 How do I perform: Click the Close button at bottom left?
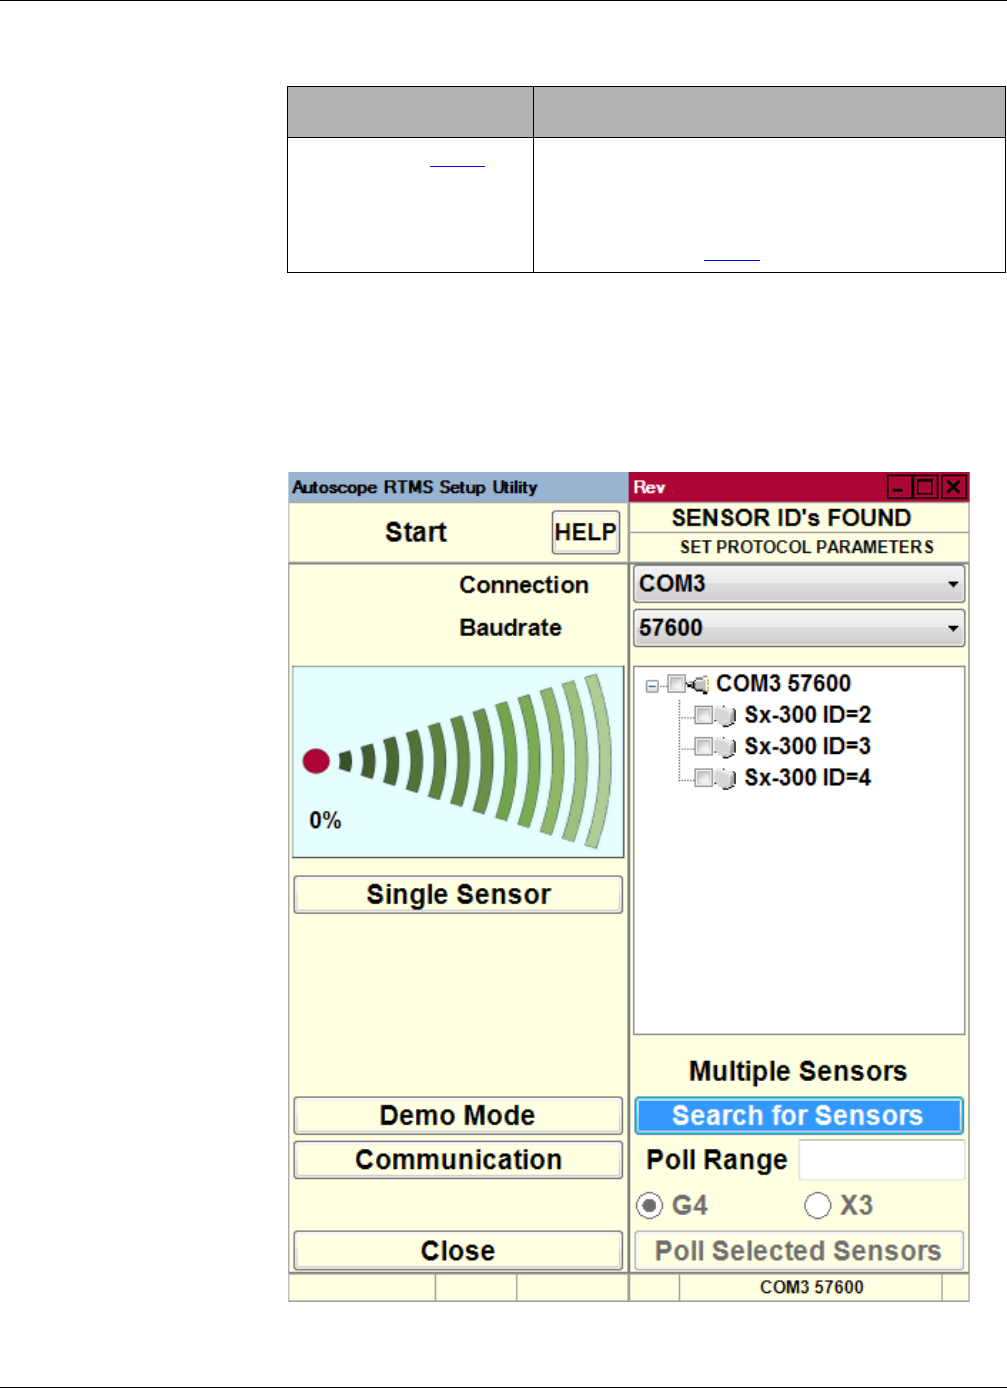tap(458, 1251)
